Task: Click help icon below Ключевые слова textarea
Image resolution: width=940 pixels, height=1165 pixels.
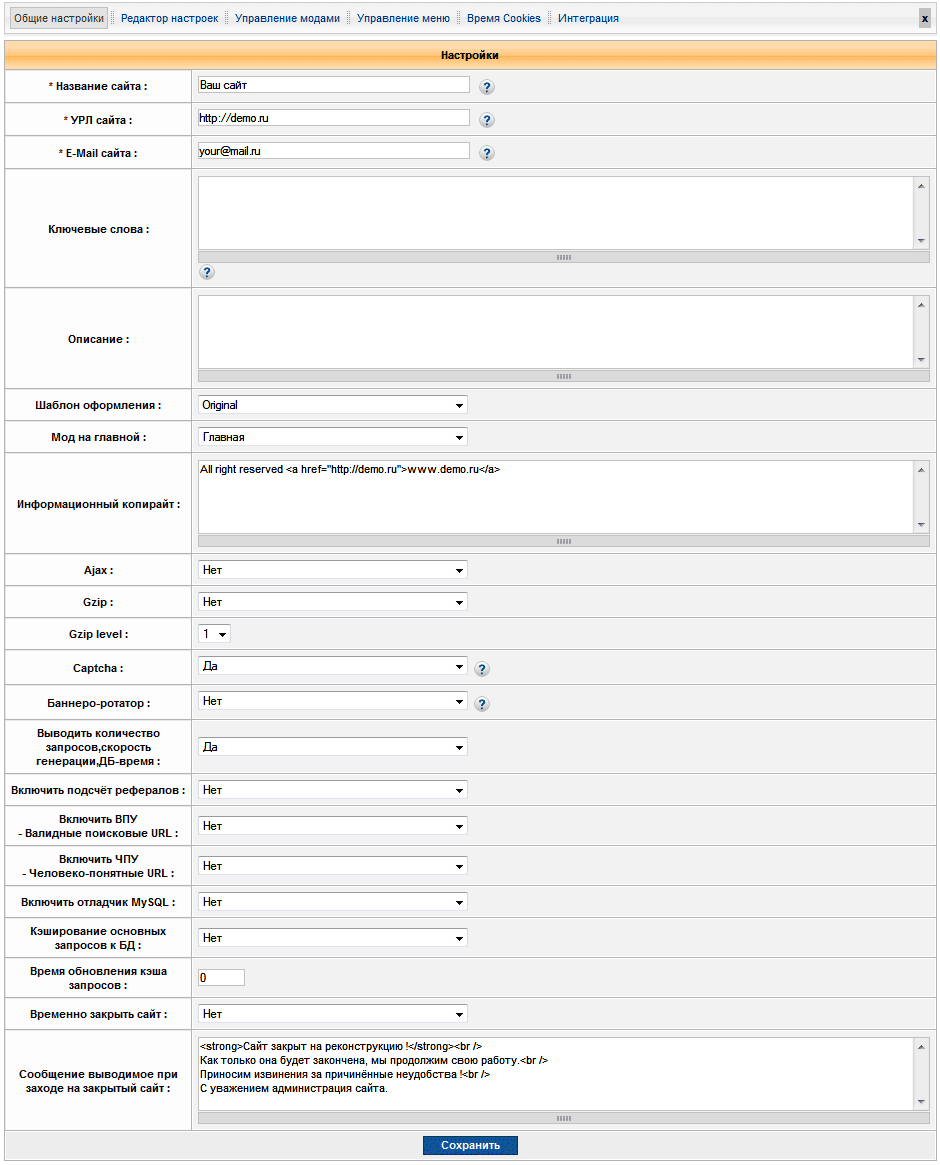Action: [207, 272]
